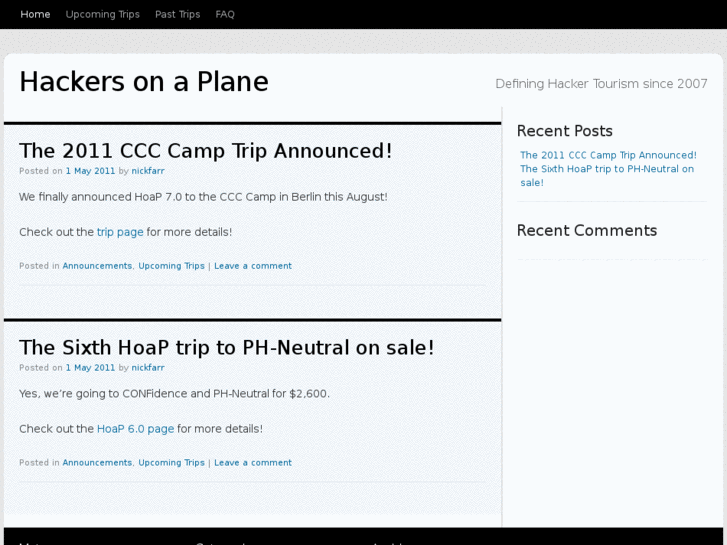Select Announcements category under second post
This screenshot has width=727, height=545.
coord(97,463)
